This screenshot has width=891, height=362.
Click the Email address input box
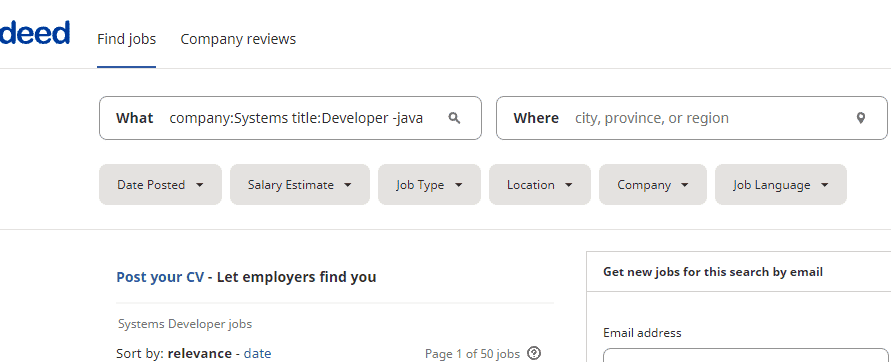746,355
